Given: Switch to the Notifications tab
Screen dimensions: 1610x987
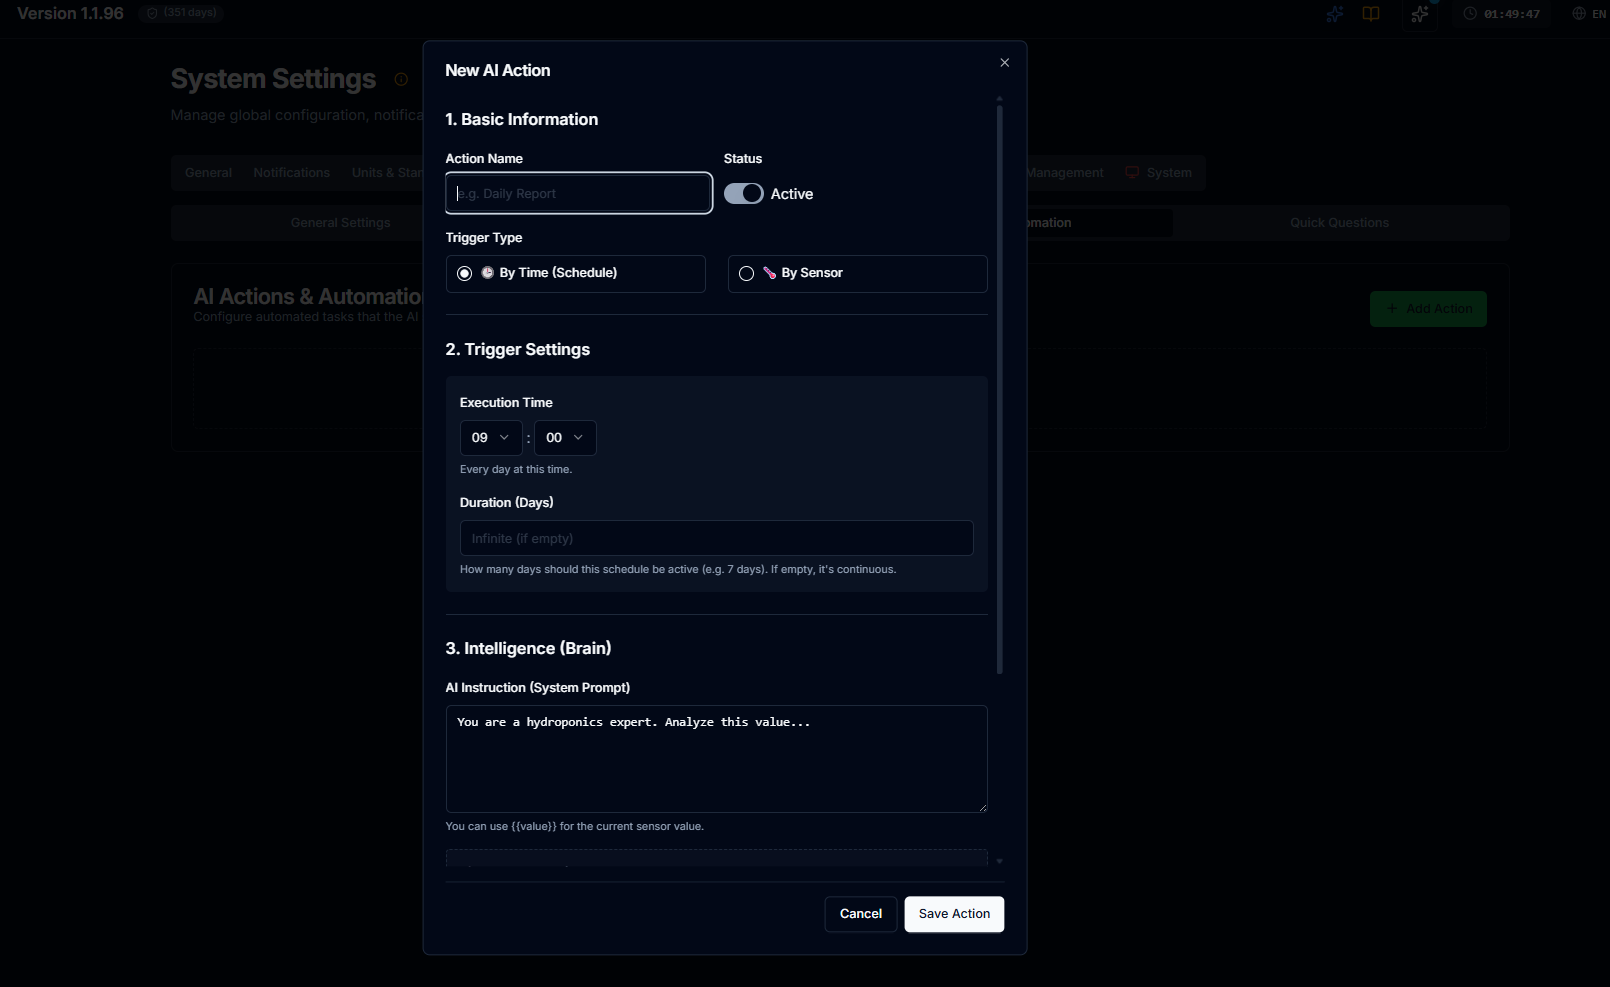Looking at the screenshot, I should point(291,173).
